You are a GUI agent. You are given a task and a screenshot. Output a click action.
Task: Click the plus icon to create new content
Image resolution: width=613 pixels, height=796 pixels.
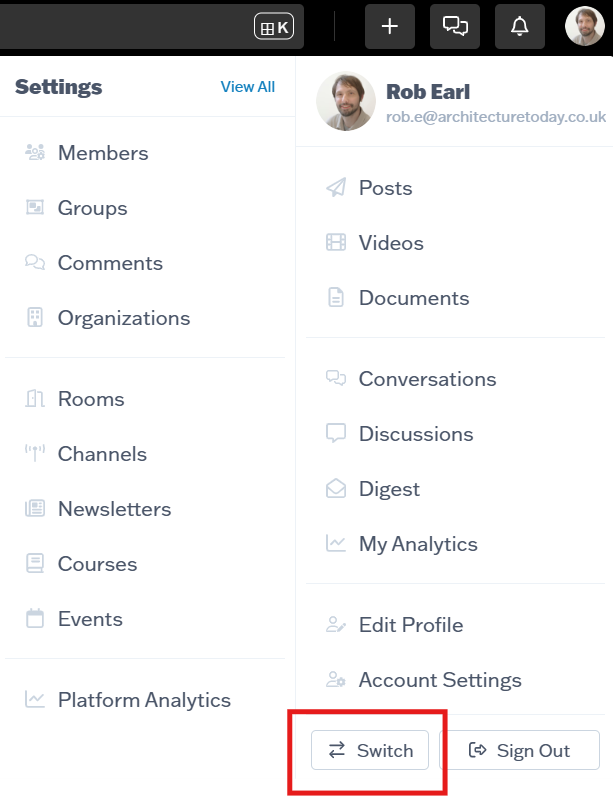coord(390,27)
